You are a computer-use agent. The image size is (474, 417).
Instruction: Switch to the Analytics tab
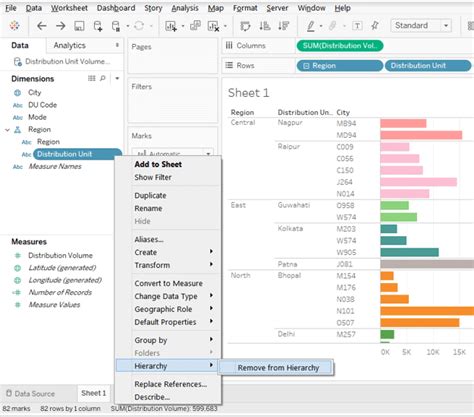tap(69, 45)
